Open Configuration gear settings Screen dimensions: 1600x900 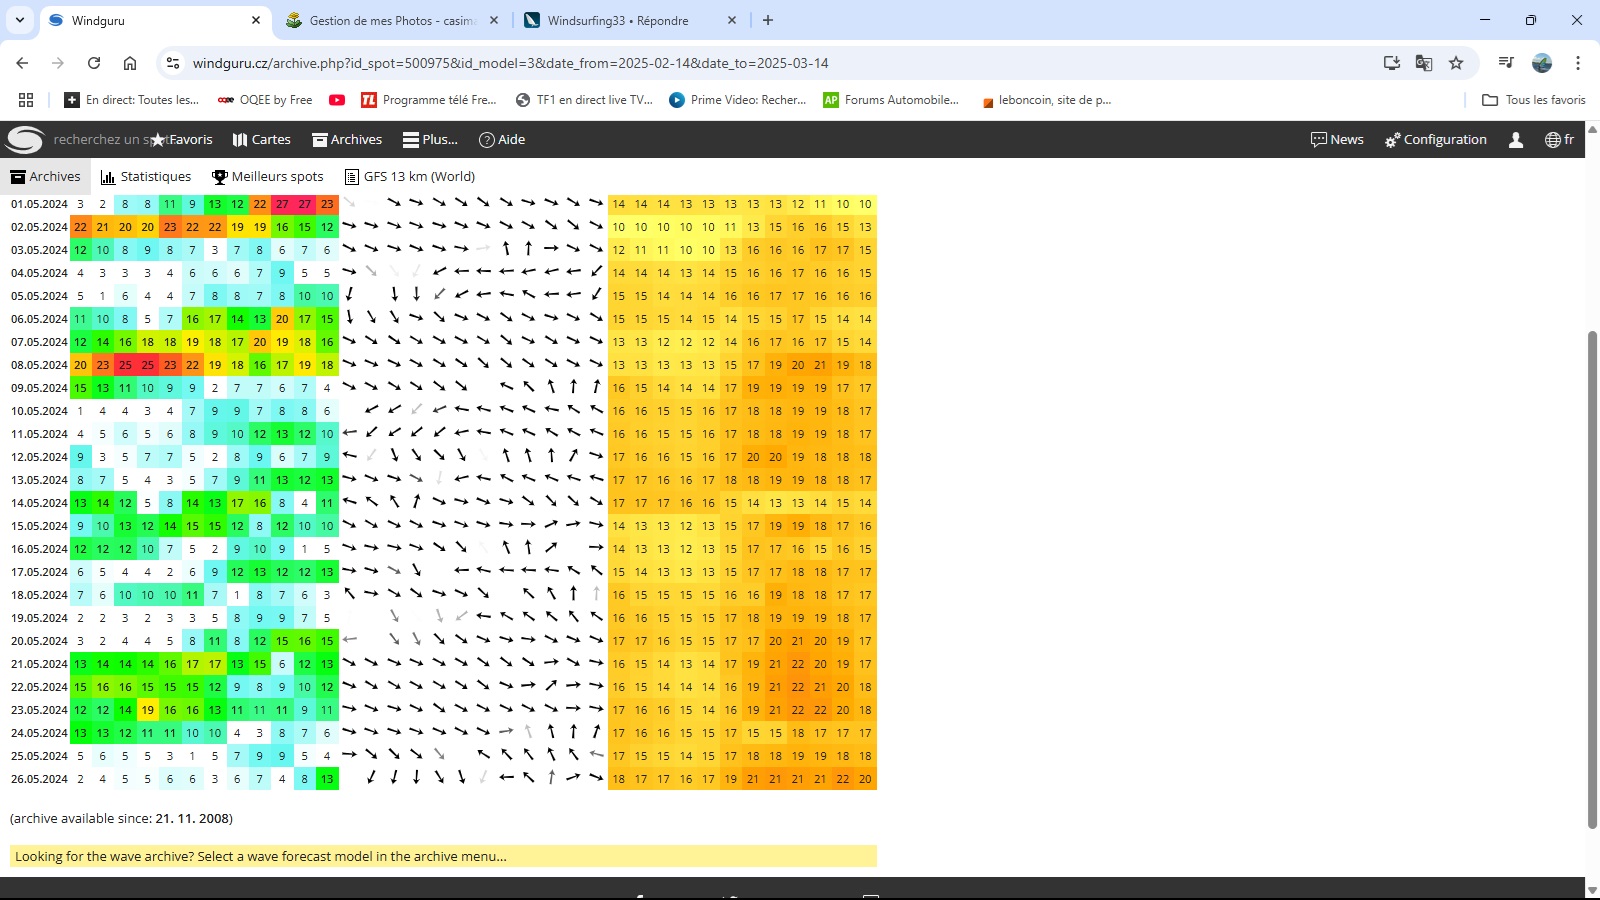click(1435, 140)
